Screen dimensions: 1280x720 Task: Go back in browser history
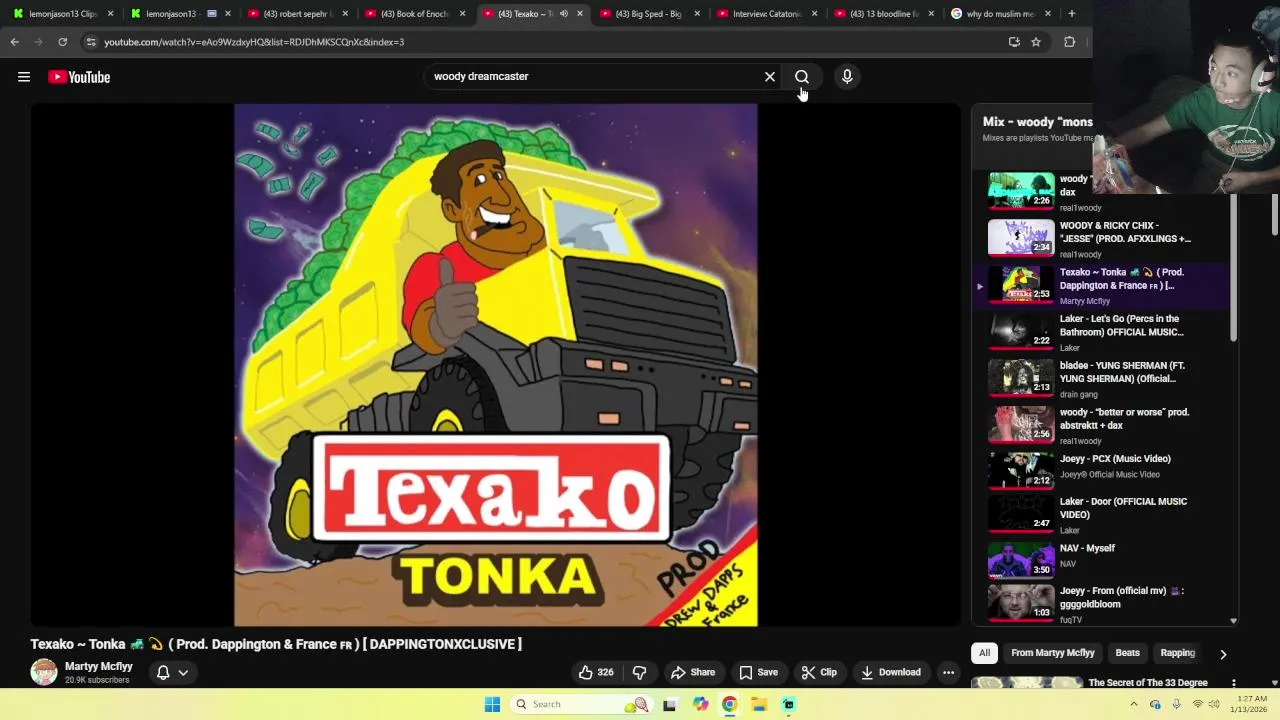coord(14,42)
